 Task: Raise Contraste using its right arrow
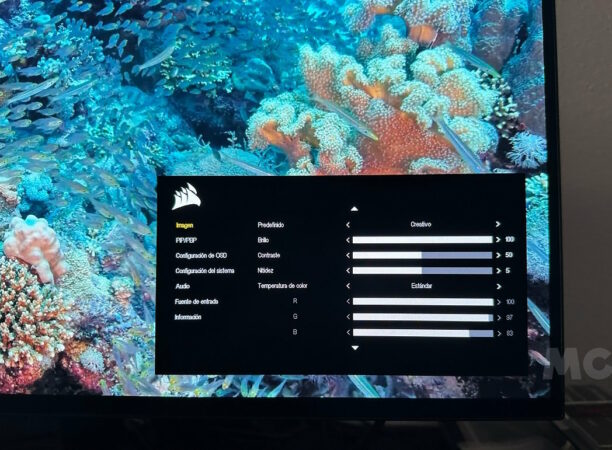coord(497,255)
